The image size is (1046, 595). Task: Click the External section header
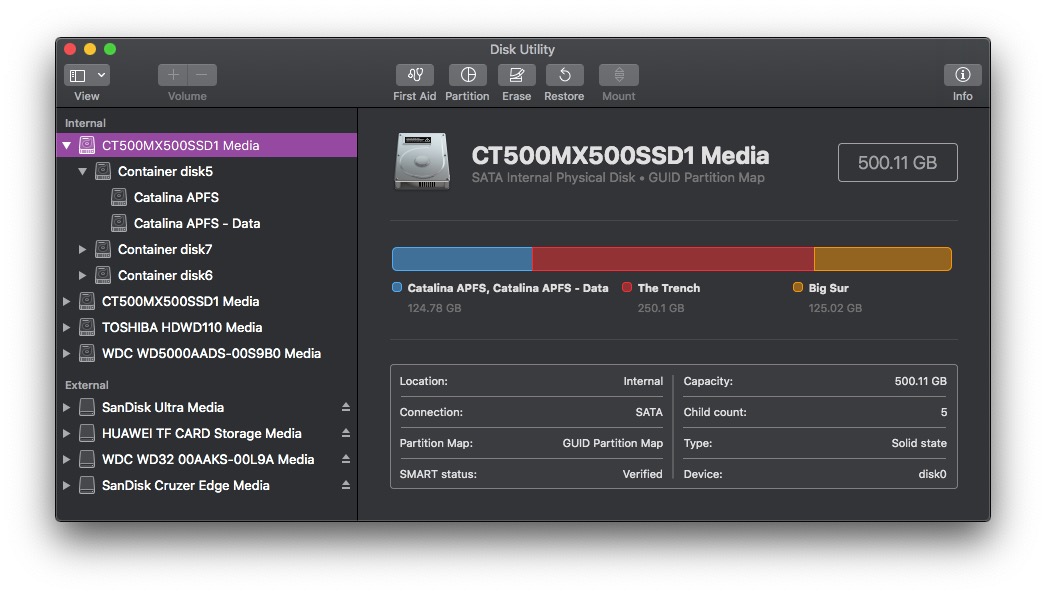tap(86, 386)
